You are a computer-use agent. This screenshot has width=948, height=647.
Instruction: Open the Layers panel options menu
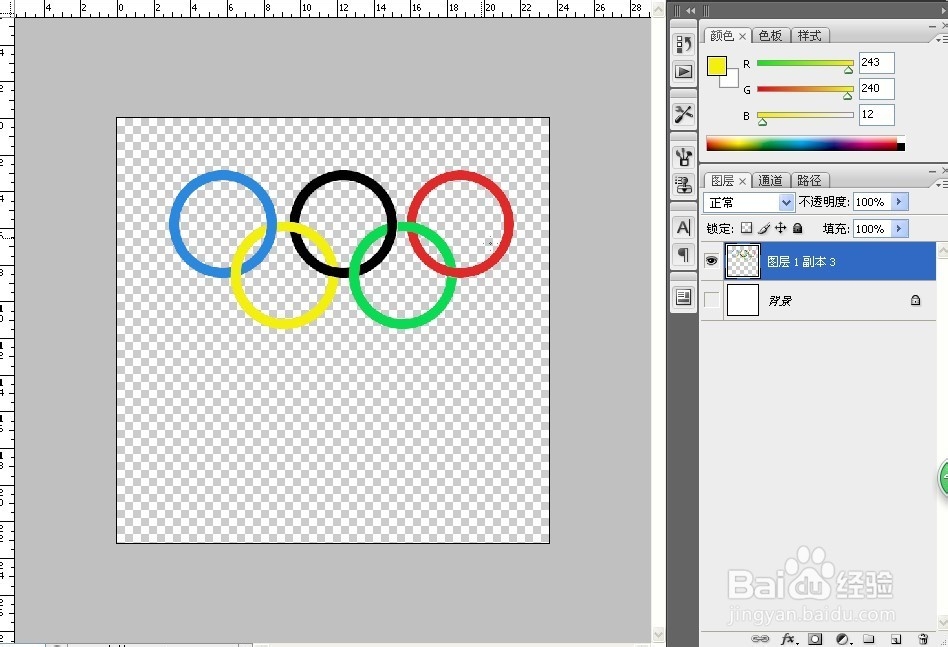pos(941,183)
